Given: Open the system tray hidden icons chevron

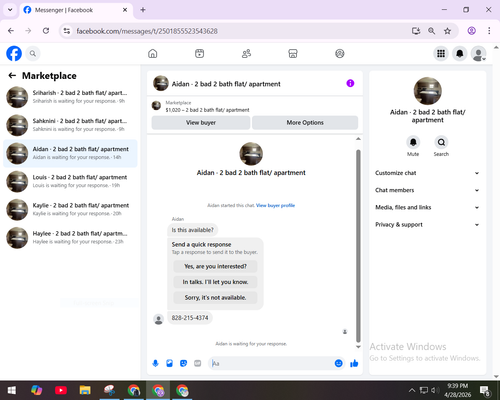Looking at the screenshot, I should [x=412, y=390].
